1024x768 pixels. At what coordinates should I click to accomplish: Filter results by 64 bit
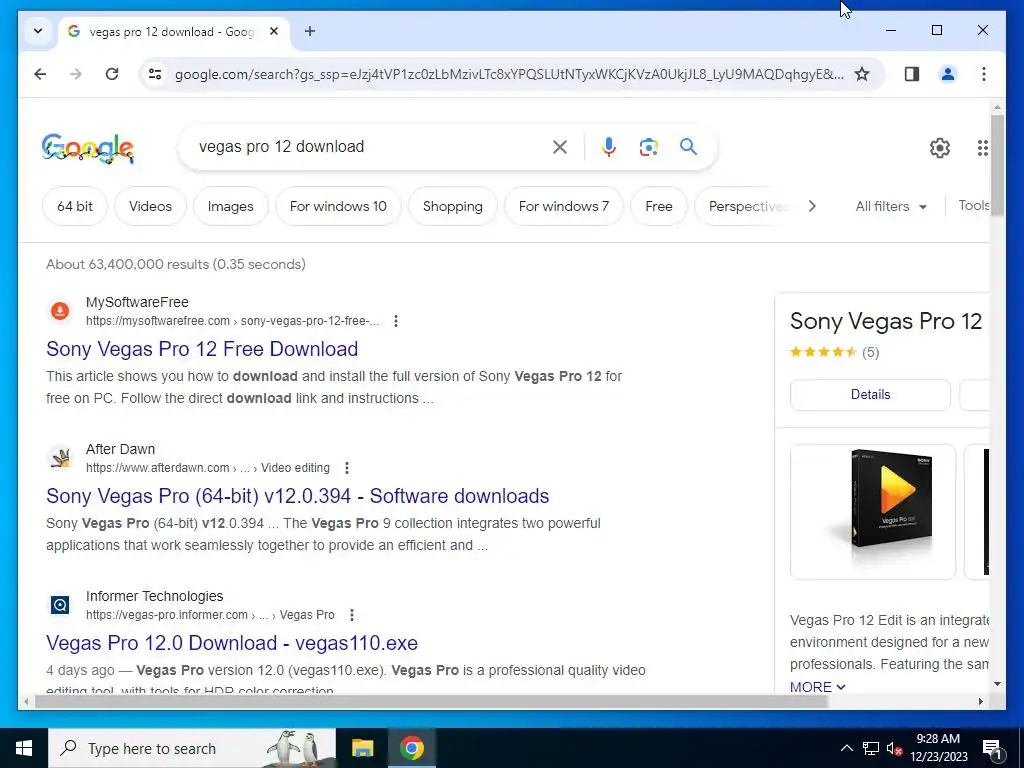pos(74,206)
